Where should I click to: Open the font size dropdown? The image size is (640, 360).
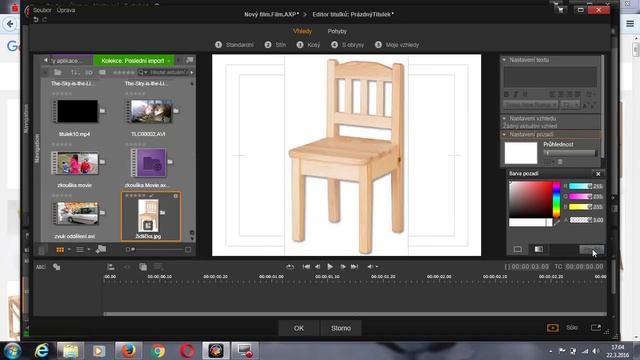tap(570, 105)
